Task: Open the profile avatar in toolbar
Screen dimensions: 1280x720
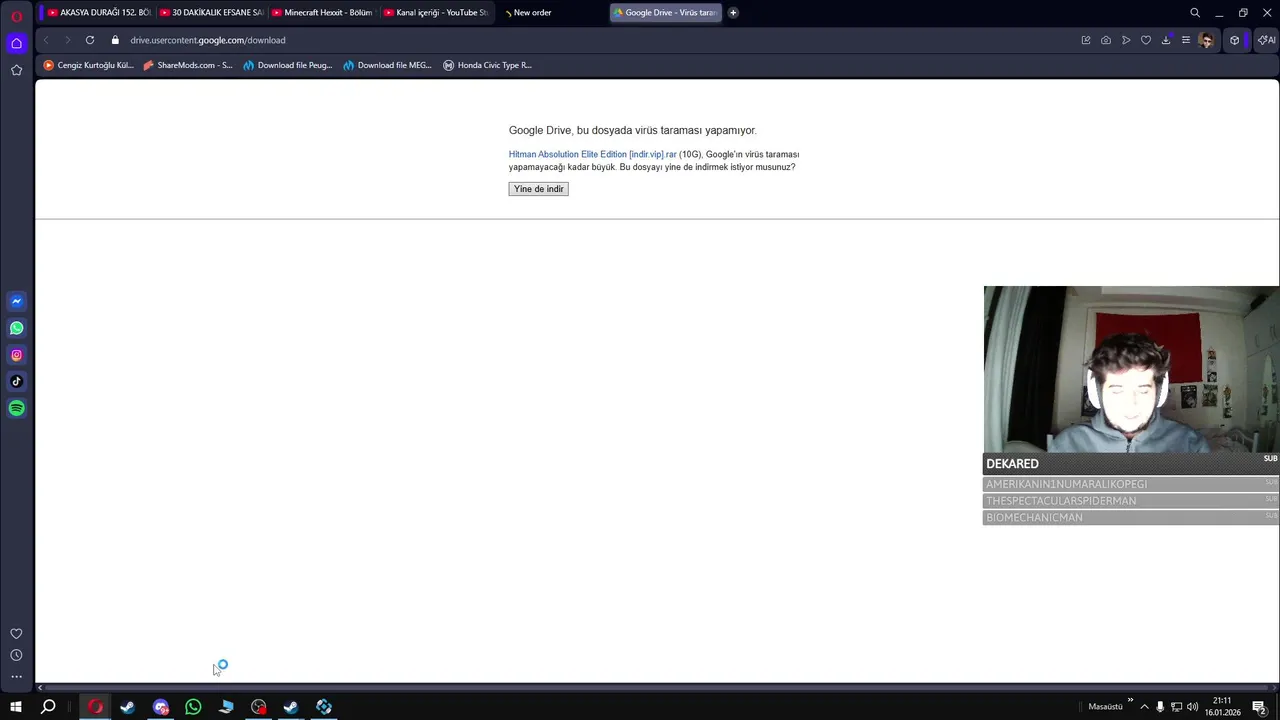Action: (1207, 40)
